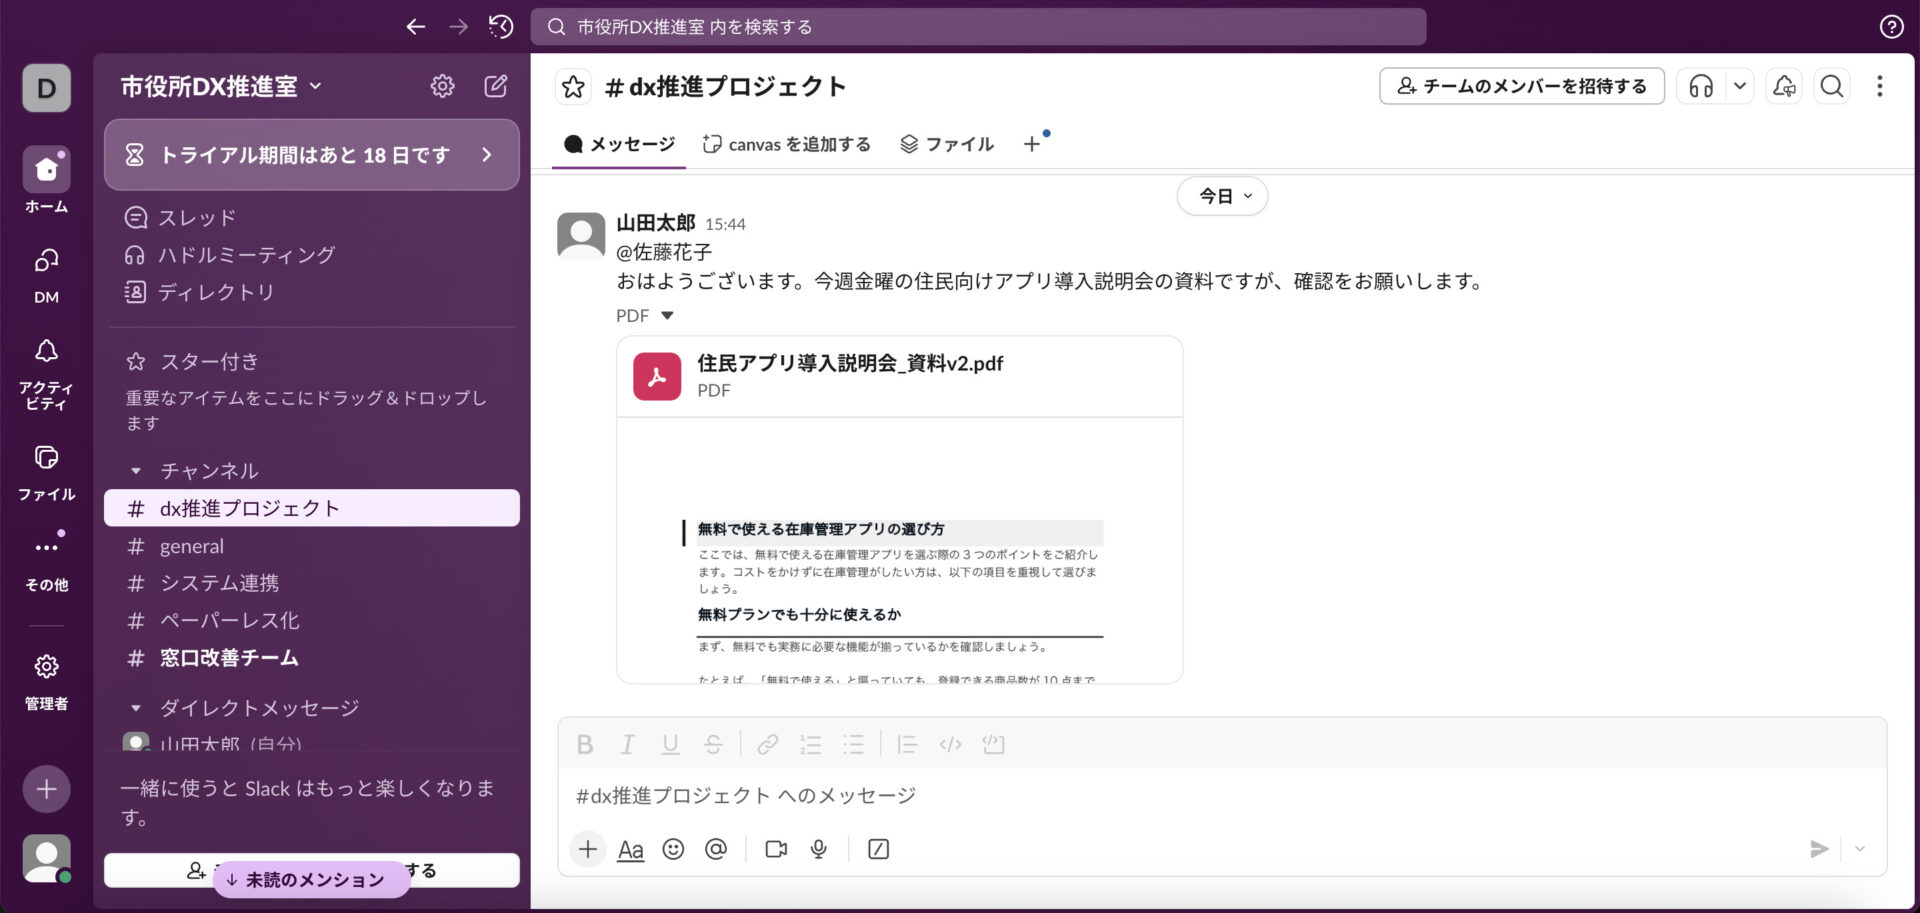The image size is (1920, 913).
Task: Compose a new message with the pencil icon
Action: [x=495, y=86]
